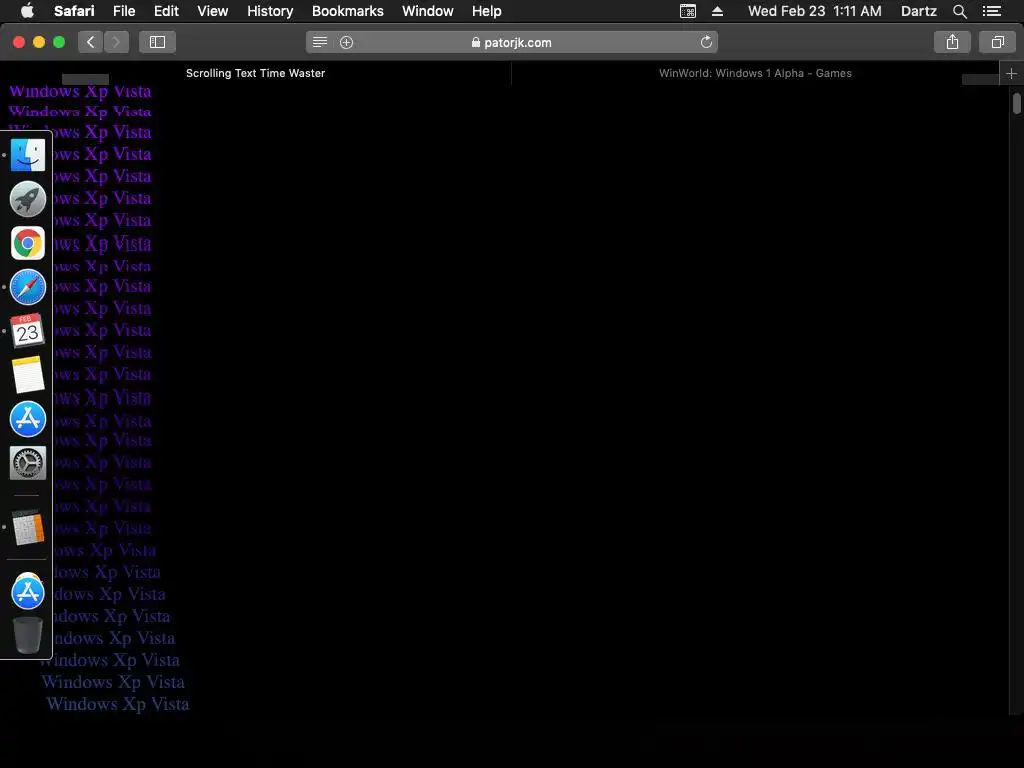Switch to Scrolling Text Time Waster tab
Image resolution: width=1024 pixels, height=768 pixels.
point(255,73)
